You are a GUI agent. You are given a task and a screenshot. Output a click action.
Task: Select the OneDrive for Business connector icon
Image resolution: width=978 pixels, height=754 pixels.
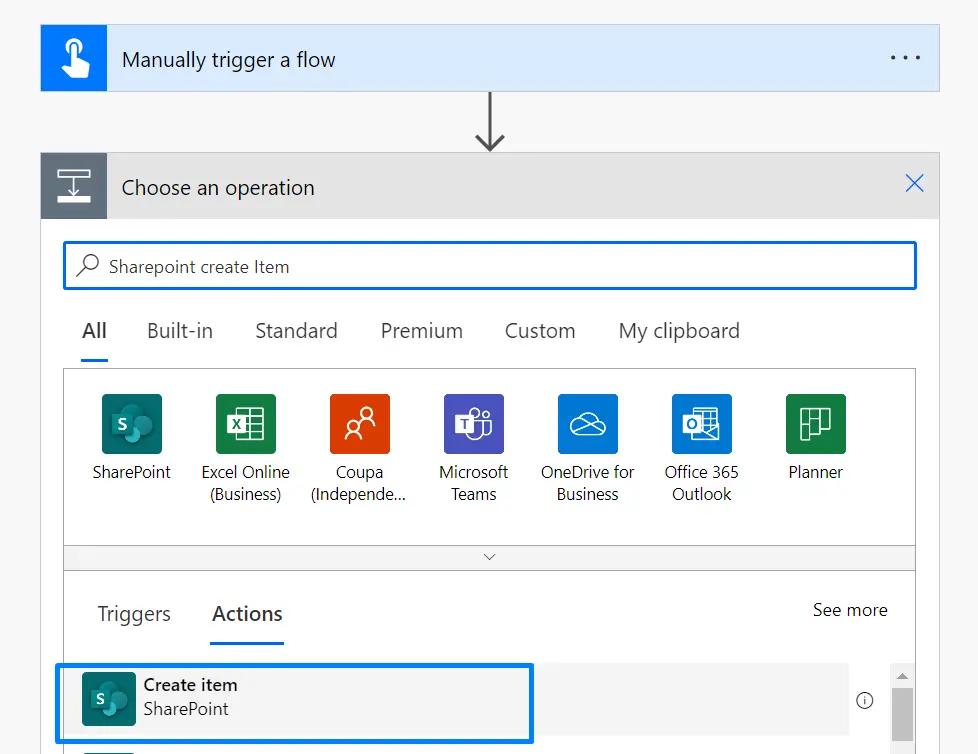(588, 424)
